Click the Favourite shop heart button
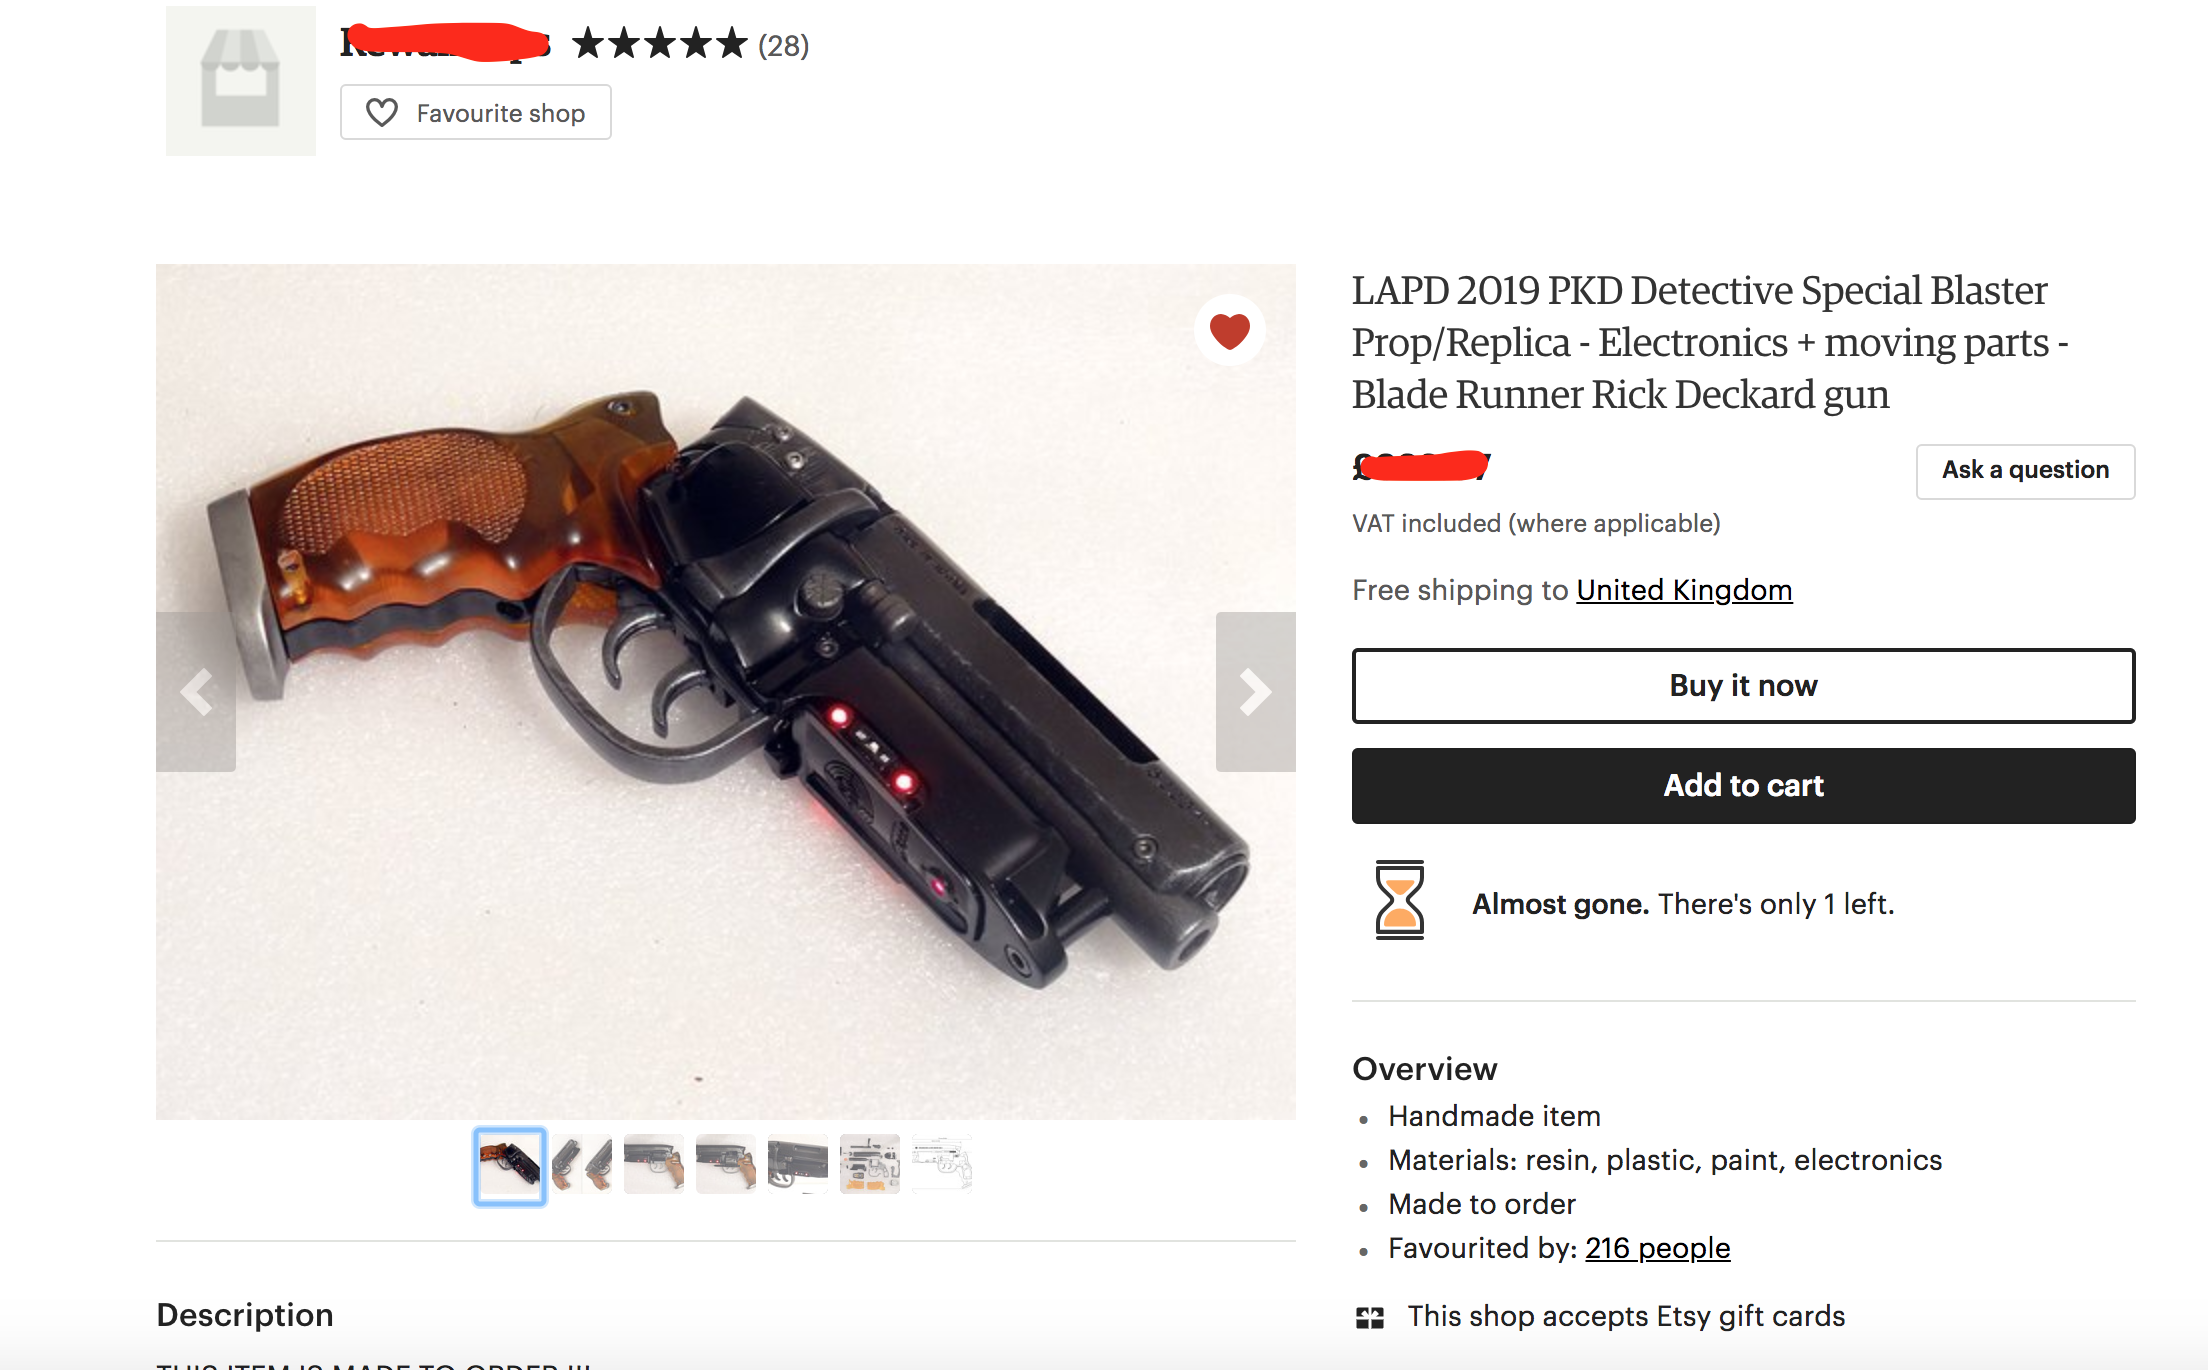Screen dimensions: 2208x1370 (475, 112)
